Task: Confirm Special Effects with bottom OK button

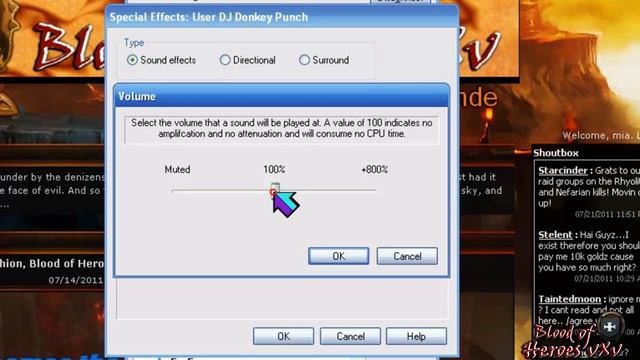Action: (283, 336)
